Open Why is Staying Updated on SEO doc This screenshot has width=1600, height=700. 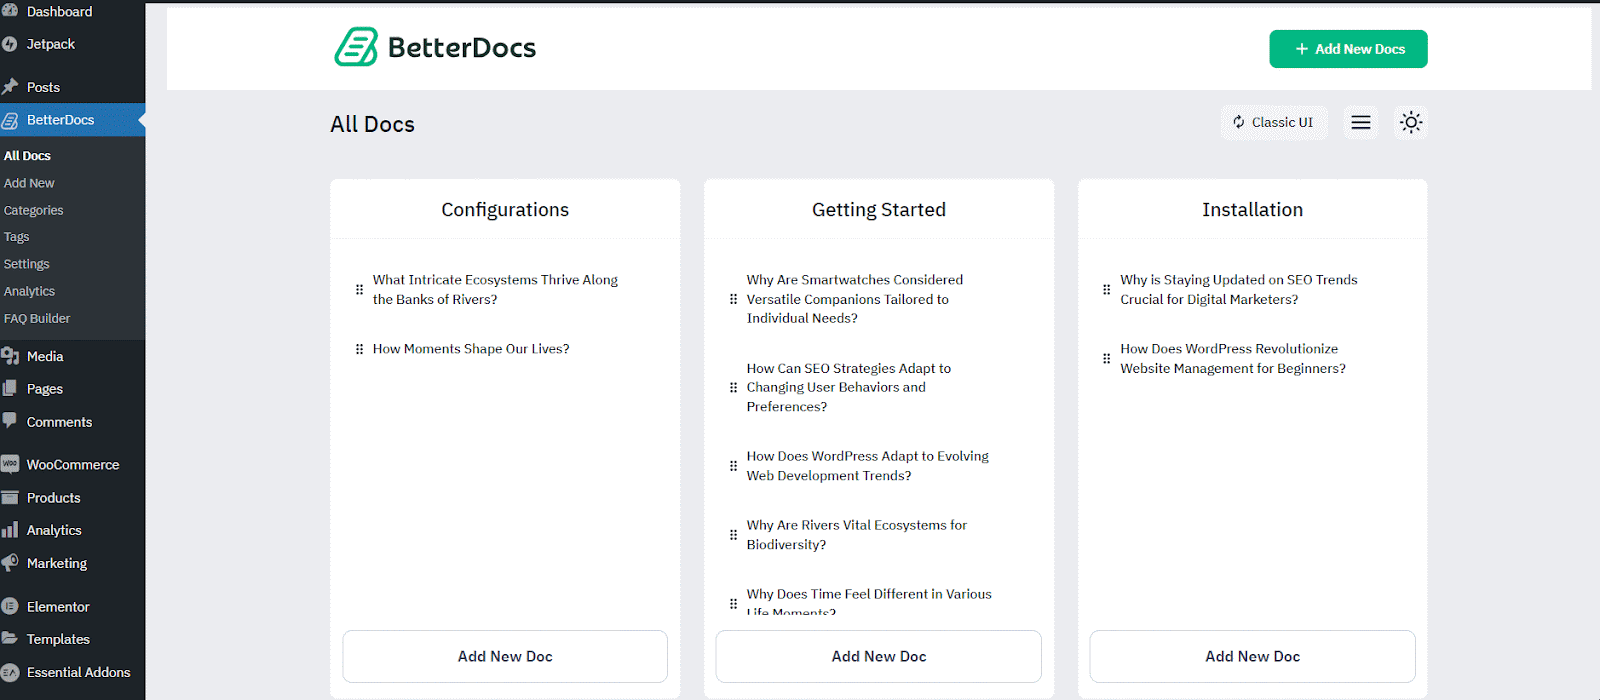tap(1239, 290)
